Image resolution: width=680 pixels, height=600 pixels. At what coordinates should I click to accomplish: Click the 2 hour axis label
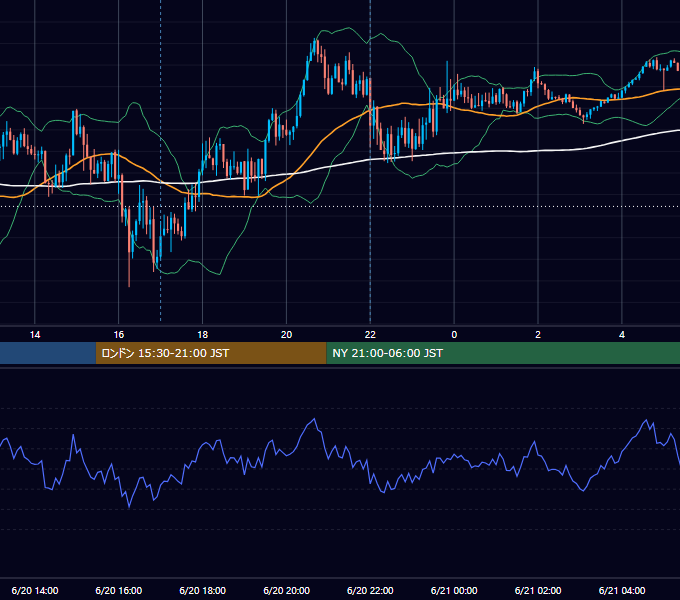click(538, 335)
